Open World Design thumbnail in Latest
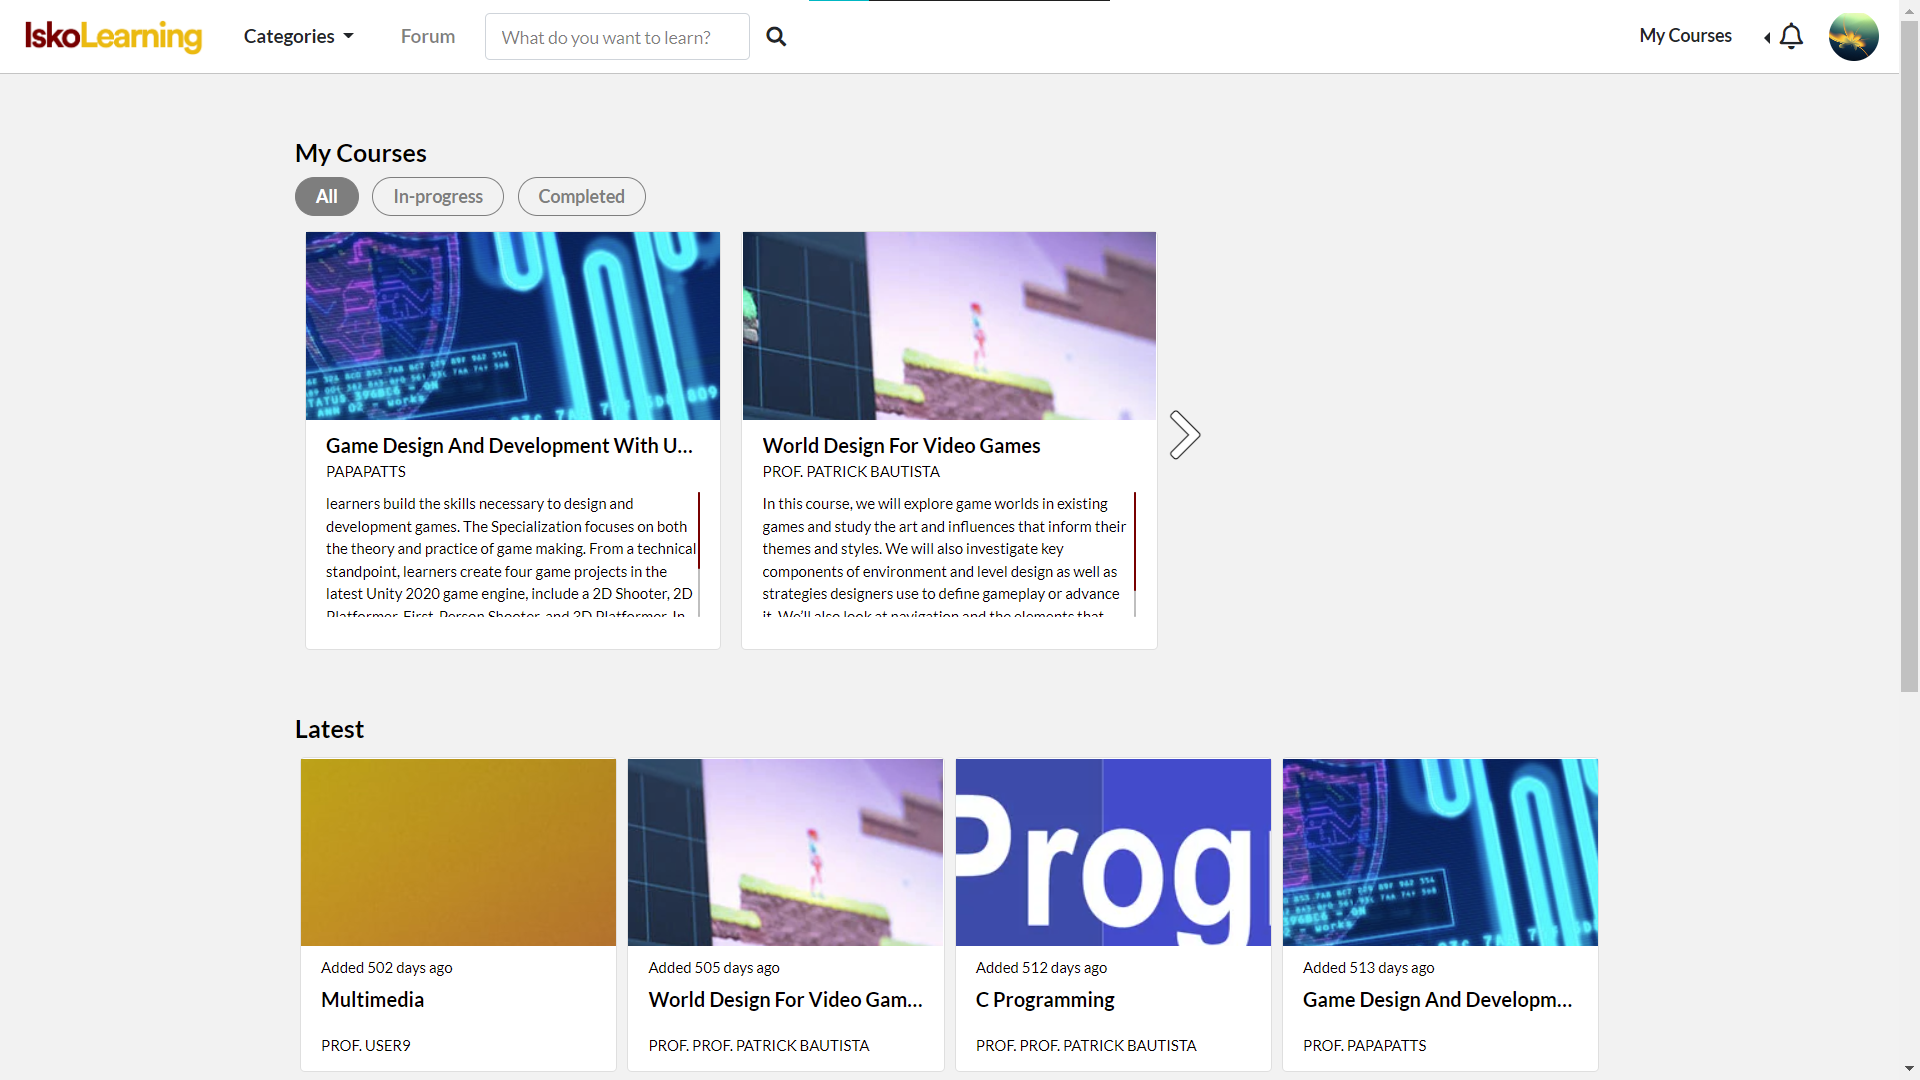1920x1080 pixels. coord(785,852)
